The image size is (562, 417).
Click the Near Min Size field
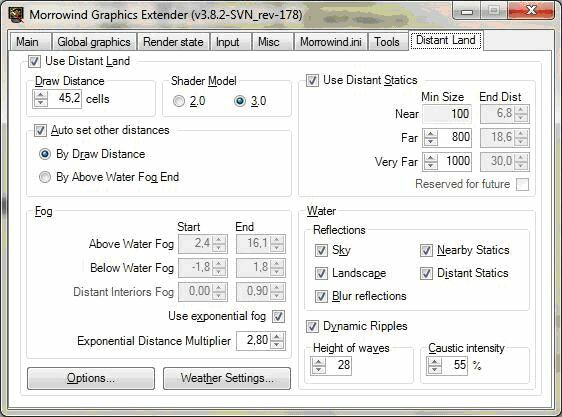[x=447, y=114]
